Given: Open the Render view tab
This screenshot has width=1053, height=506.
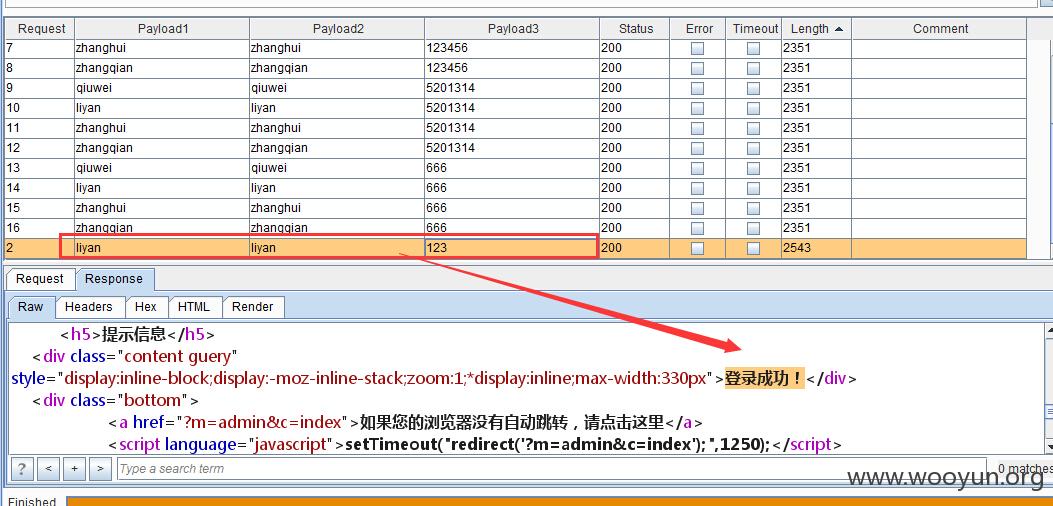Looking at the screenshot, I should click(x=253, y=307).
